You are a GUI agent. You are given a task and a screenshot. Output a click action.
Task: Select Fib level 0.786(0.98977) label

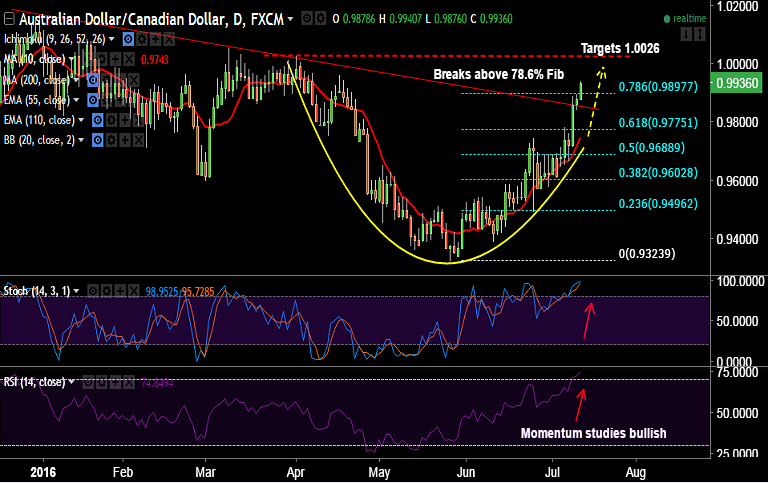658,87
